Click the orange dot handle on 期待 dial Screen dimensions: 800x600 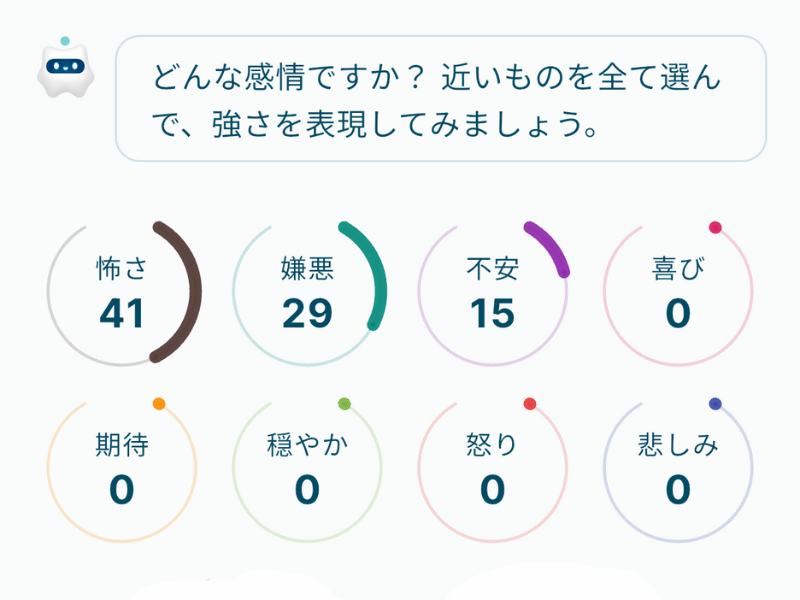pyautogui.click(x=157, y=404)
